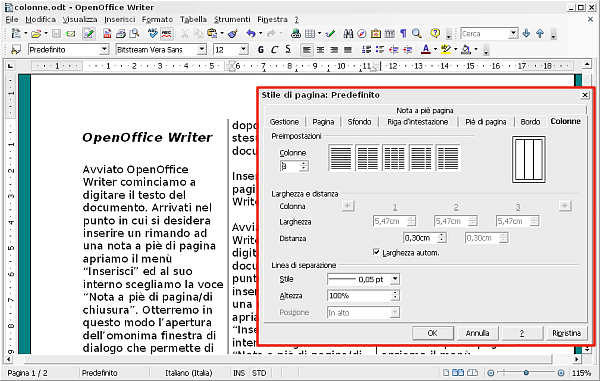The height and width of the screenshot is (381, 600).
Task: Increase the Colonne spinner value
Action: coord(304,164)
